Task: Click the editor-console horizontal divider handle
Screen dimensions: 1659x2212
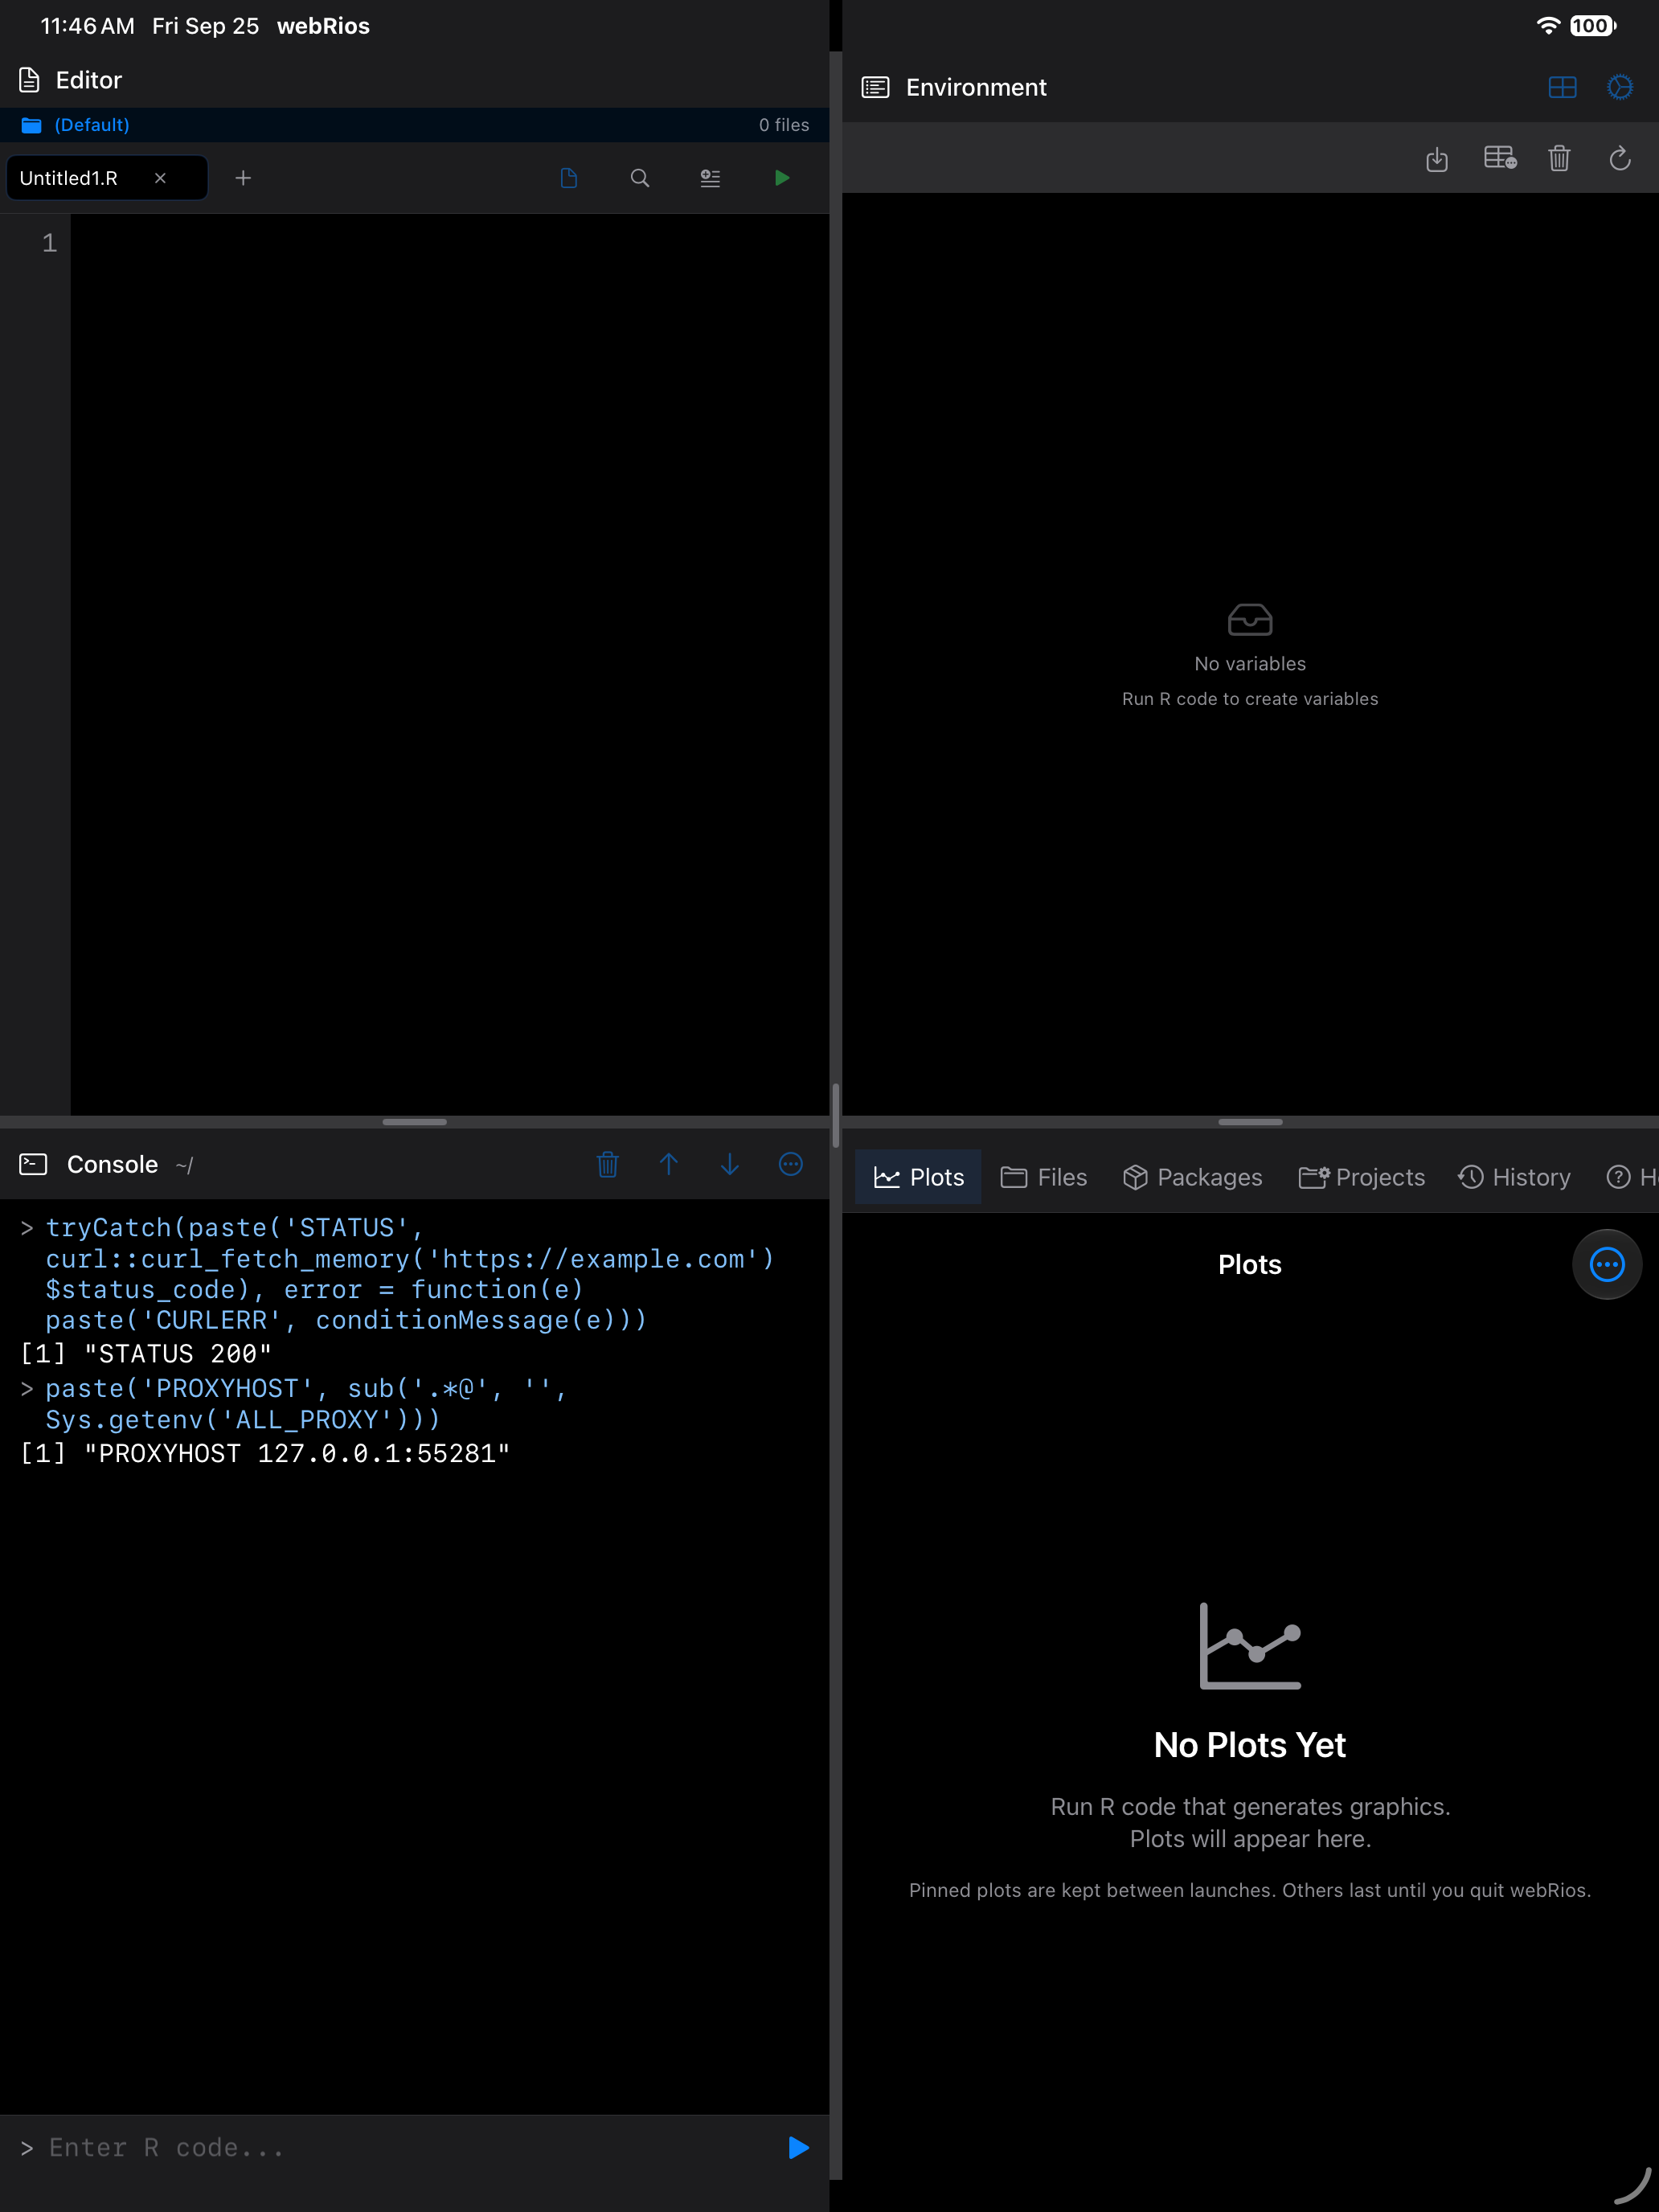Action: coord(414,1122)
